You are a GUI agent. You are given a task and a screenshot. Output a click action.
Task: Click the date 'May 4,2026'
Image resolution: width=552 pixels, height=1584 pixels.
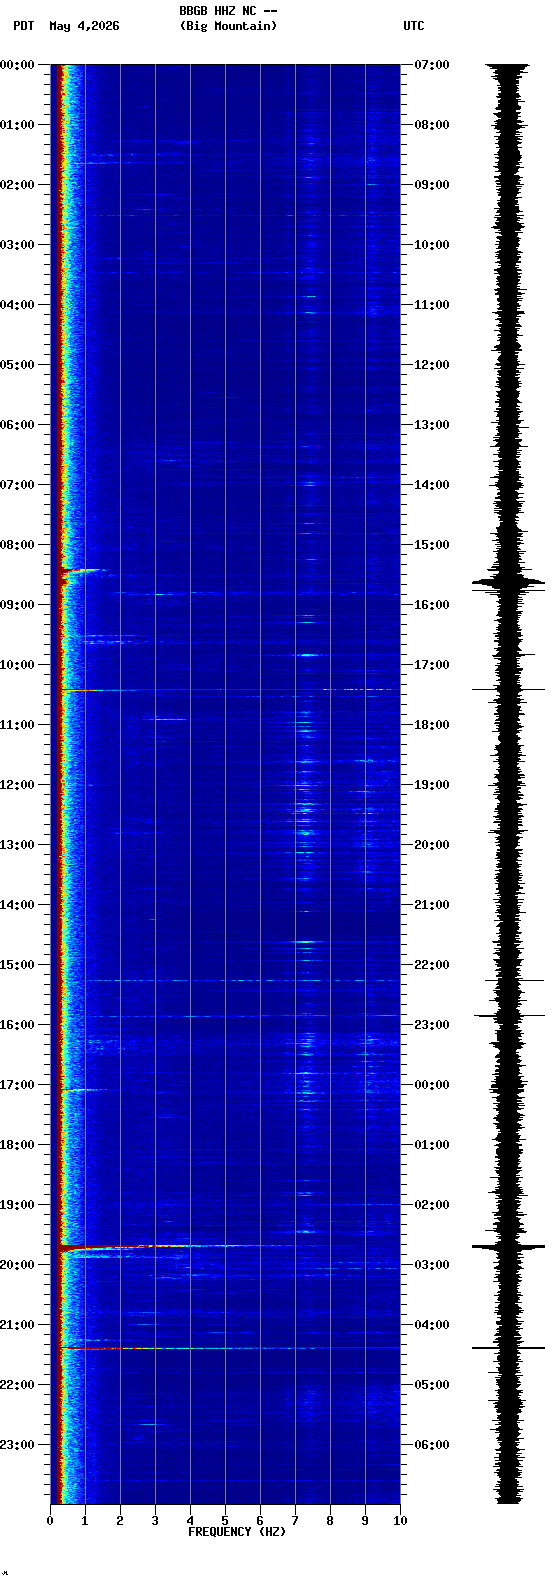pos(84,26)
